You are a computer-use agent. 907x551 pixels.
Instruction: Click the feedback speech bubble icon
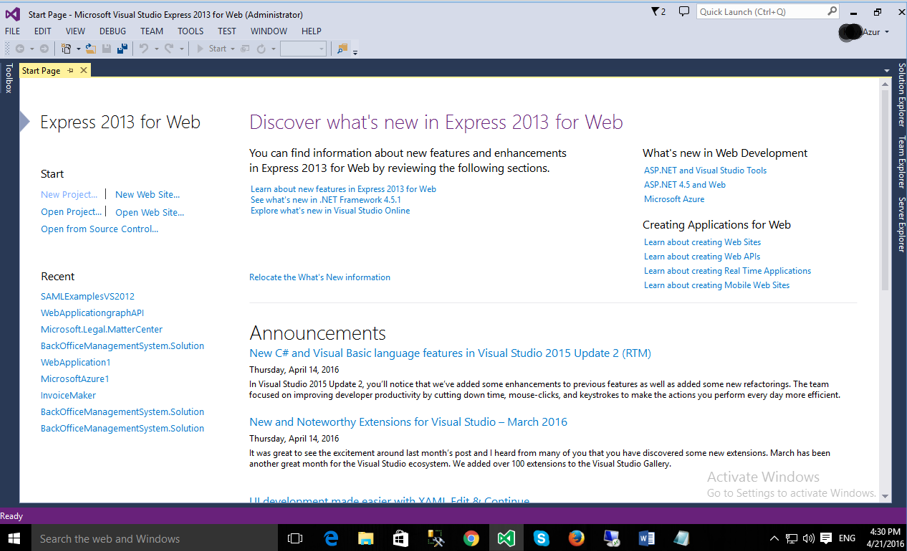tap(684, 12)
